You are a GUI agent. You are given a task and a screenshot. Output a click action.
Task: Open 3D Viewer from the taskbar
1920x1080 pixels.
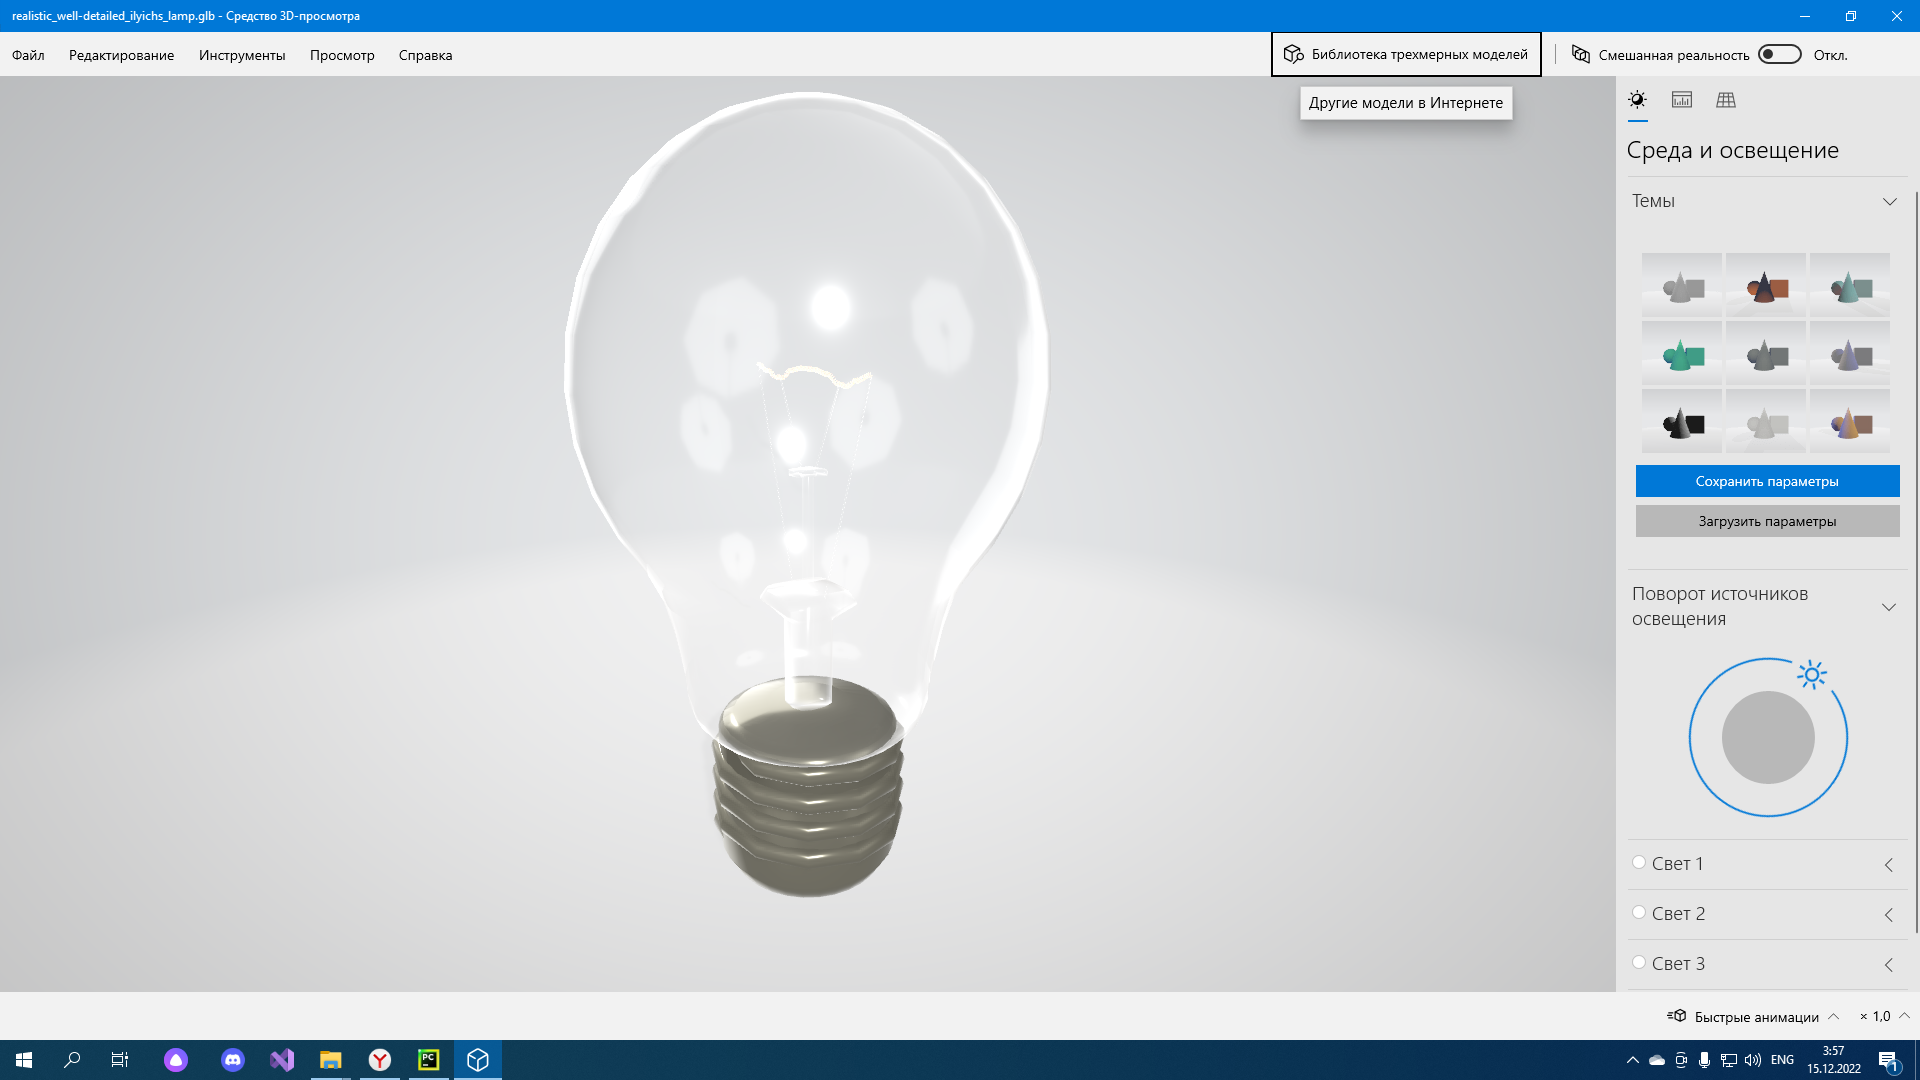coord(477,1060)
